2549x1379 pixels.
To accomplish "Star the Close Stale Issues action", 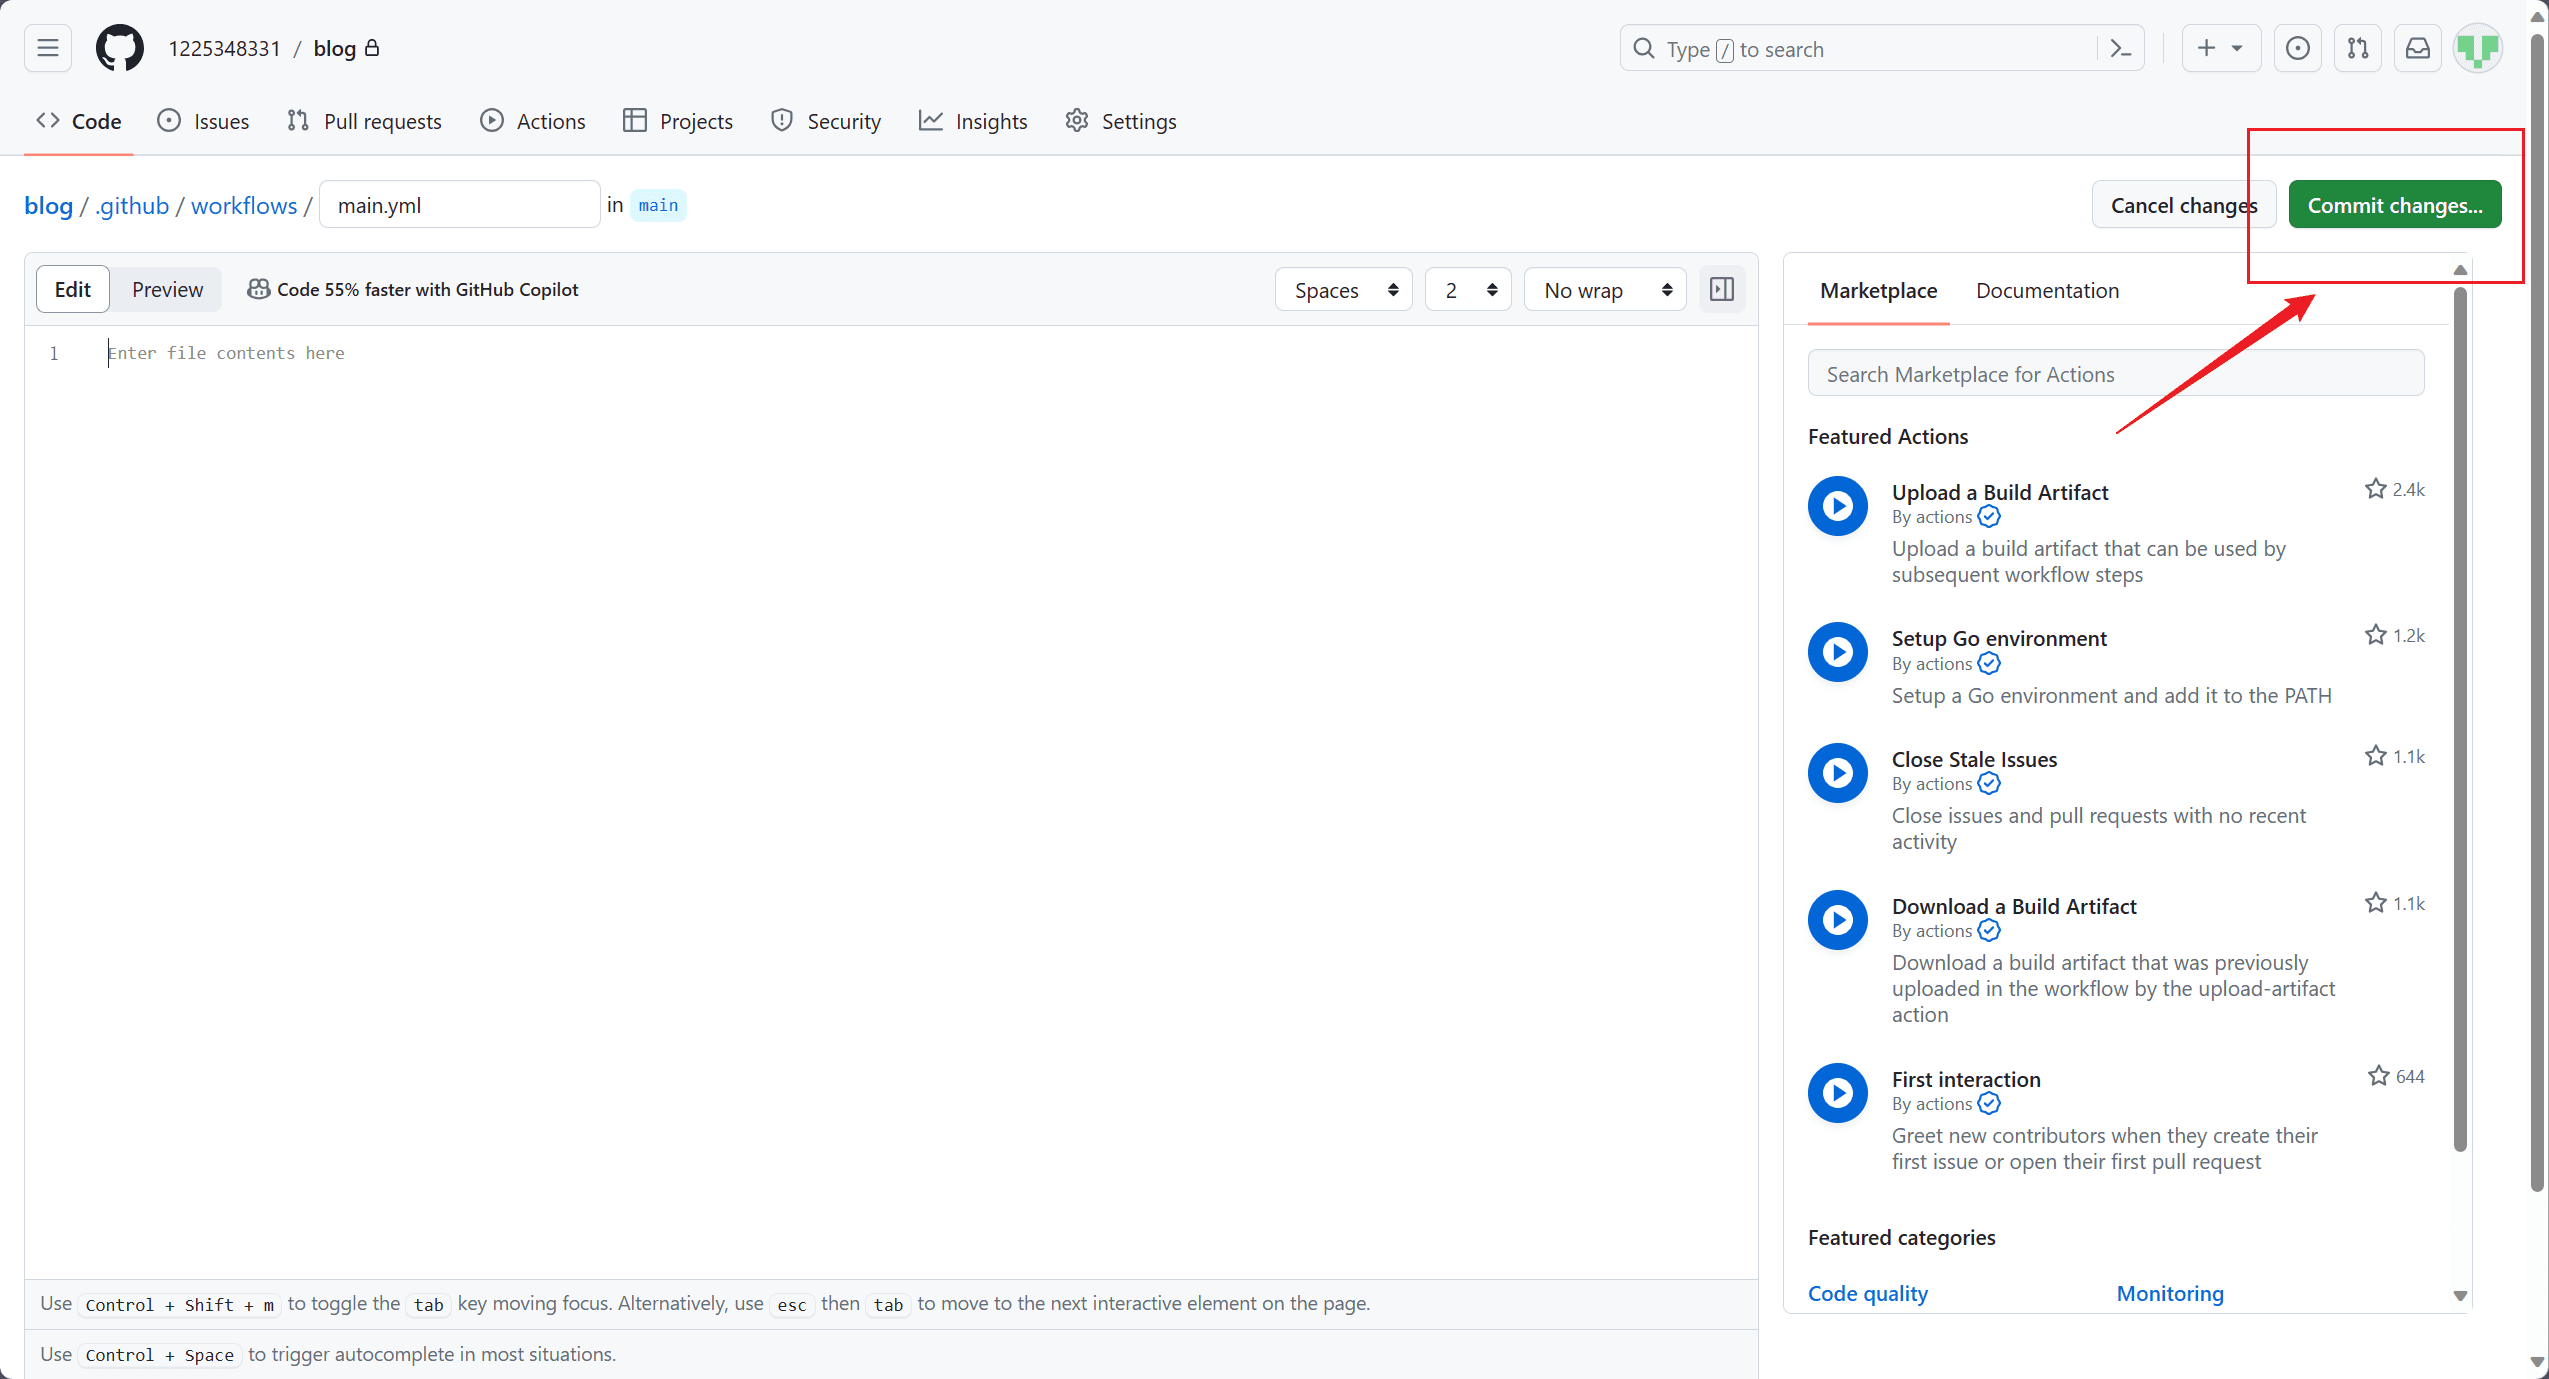I will [2375, 756].
